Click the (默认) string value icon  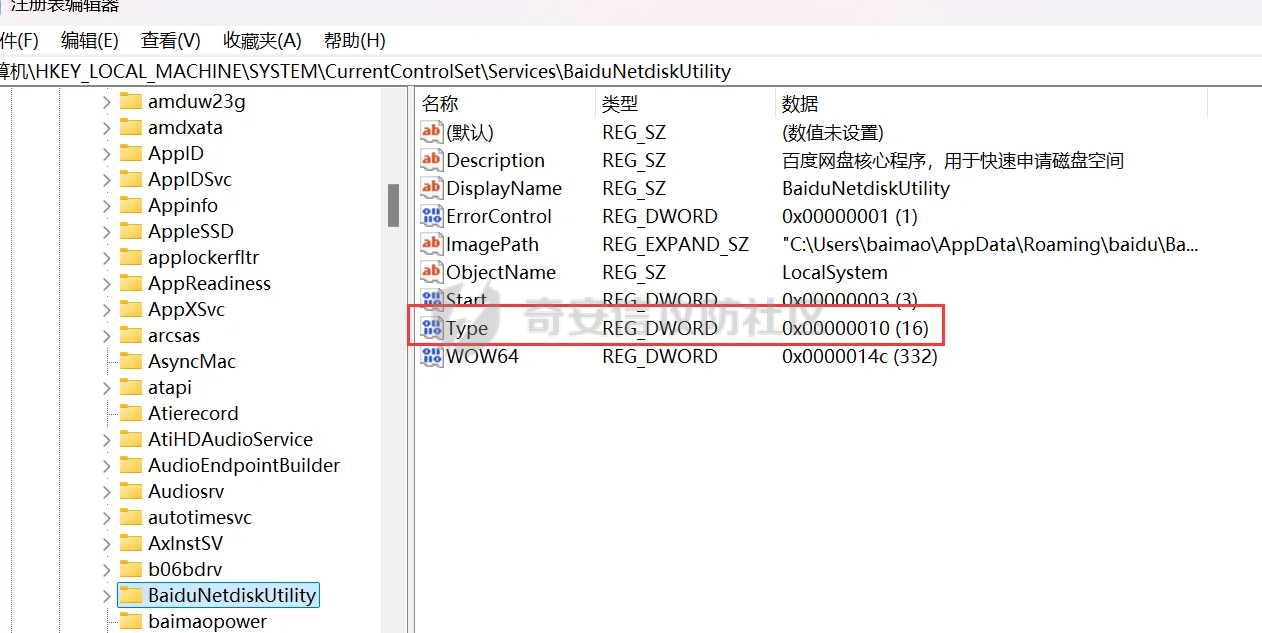431,132
